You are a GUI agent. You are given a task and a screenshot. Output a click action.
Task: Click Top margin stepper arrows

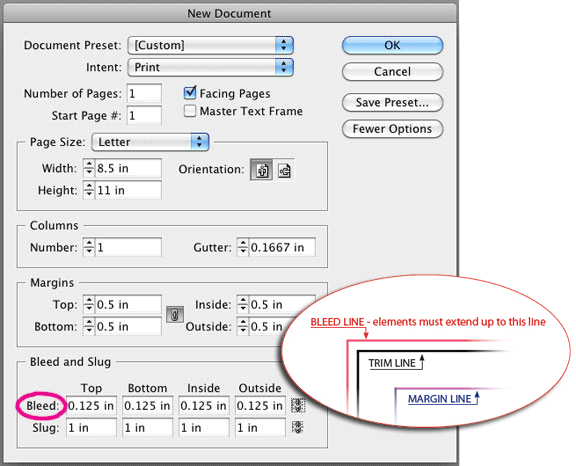coord(89,304)
